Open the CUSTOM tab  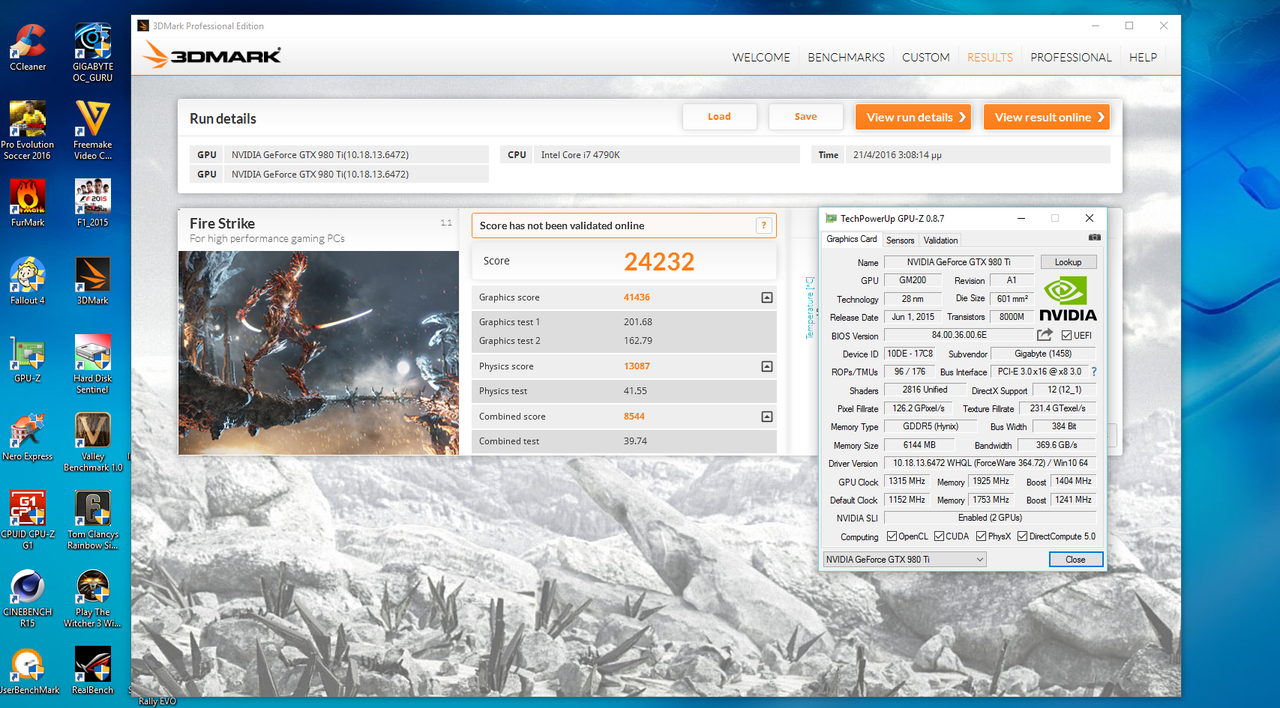[926, 57]
